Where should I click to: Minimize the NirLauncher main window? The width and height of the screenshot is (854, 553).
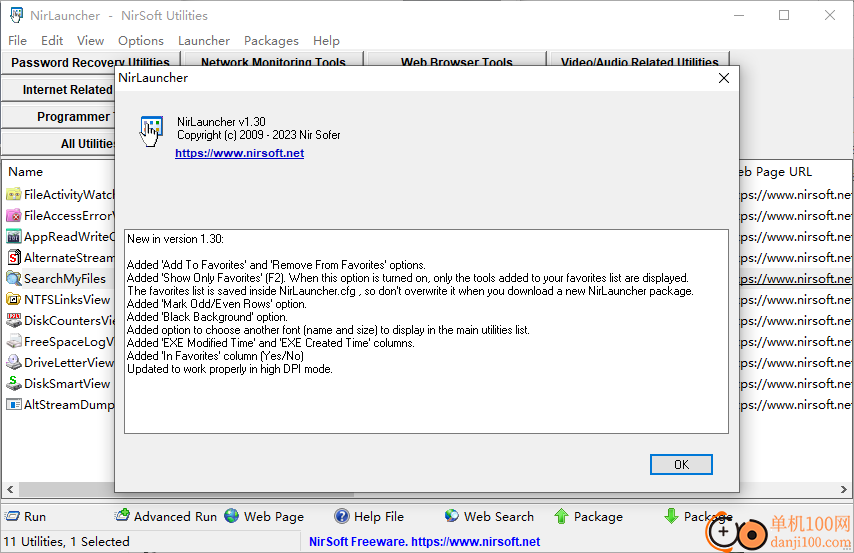click(x=739, y=15)
